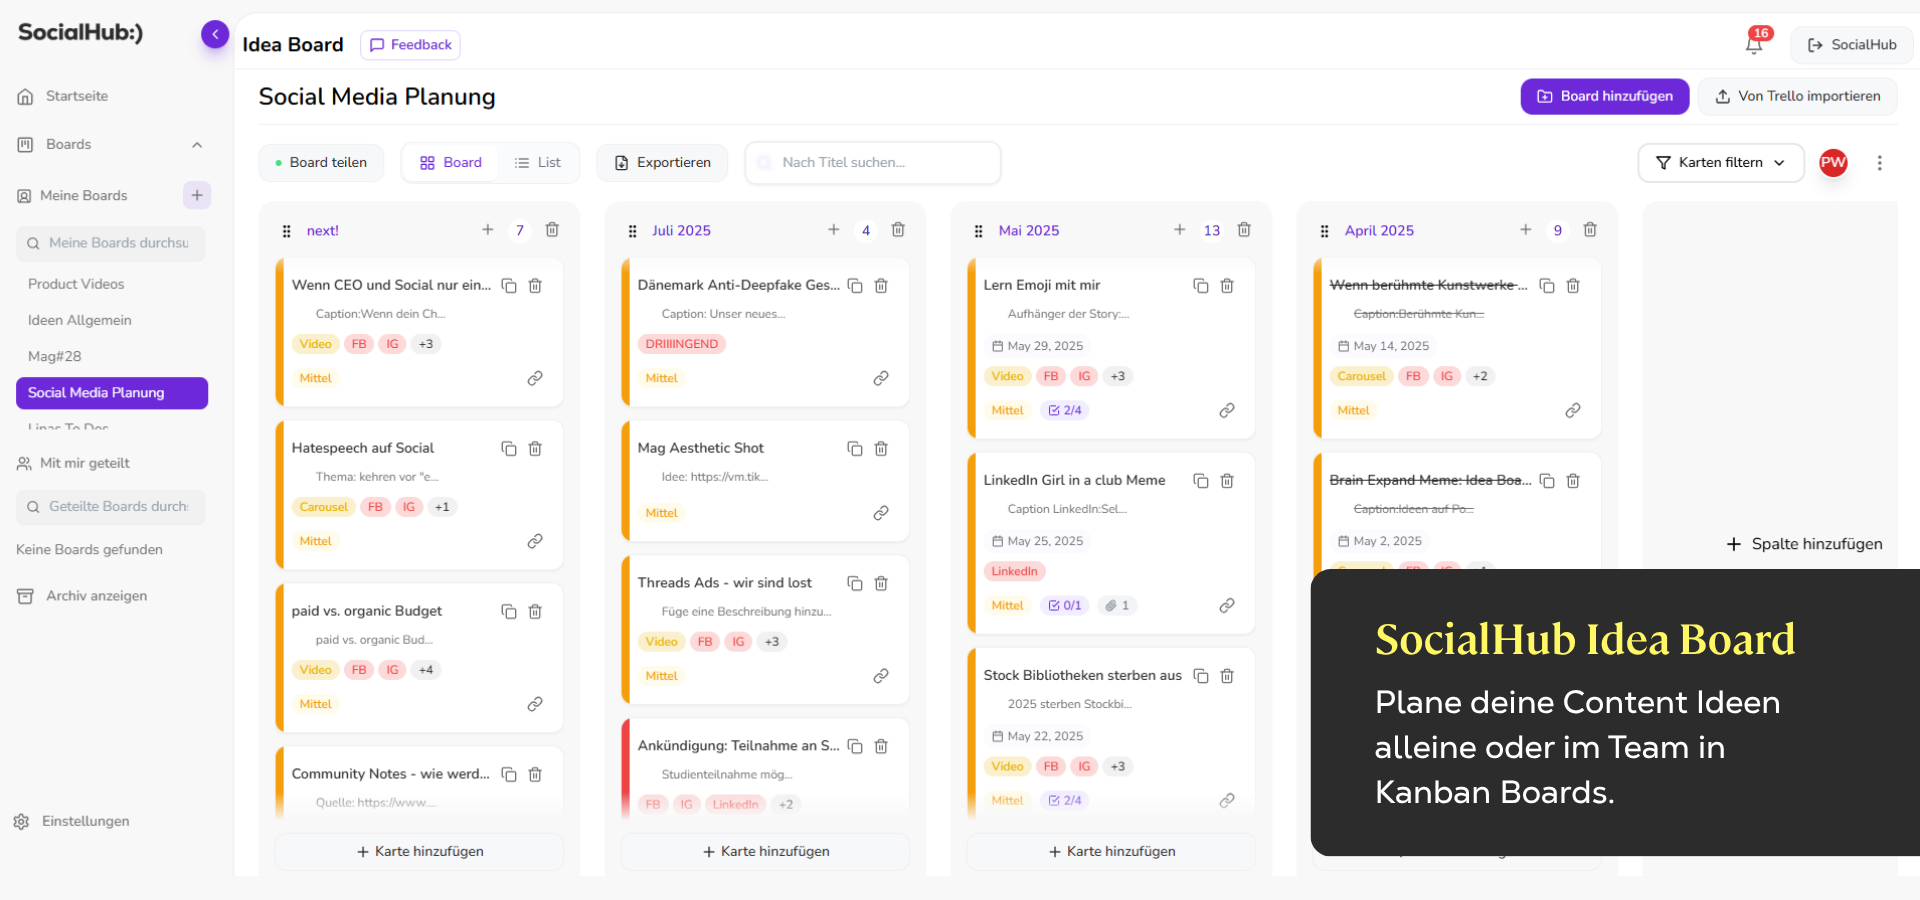Viewport: 1920px width, 900px height.
Task: Add a card to the Juli 2025 column
Action: tap(834, 230)
